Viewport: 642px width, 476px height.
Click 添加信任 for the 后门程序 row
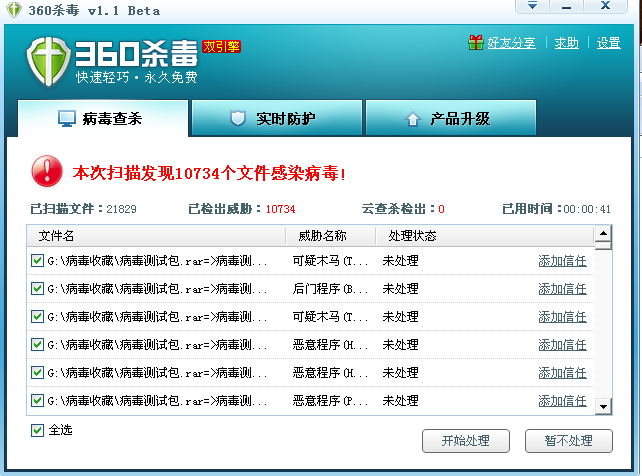point(562,289)
